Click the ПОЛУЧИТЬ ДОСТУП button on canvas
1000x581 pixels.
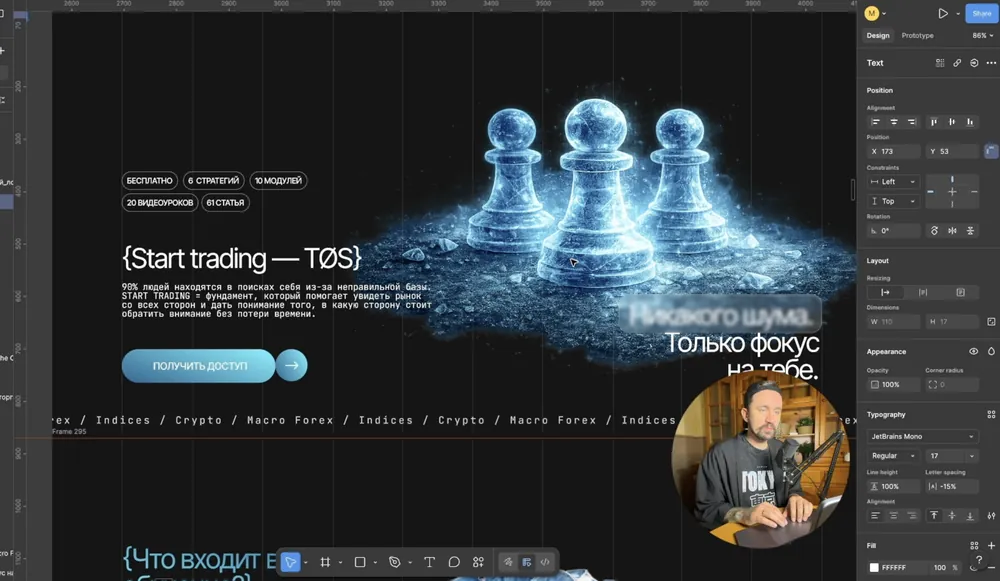(x=199, y=365)
